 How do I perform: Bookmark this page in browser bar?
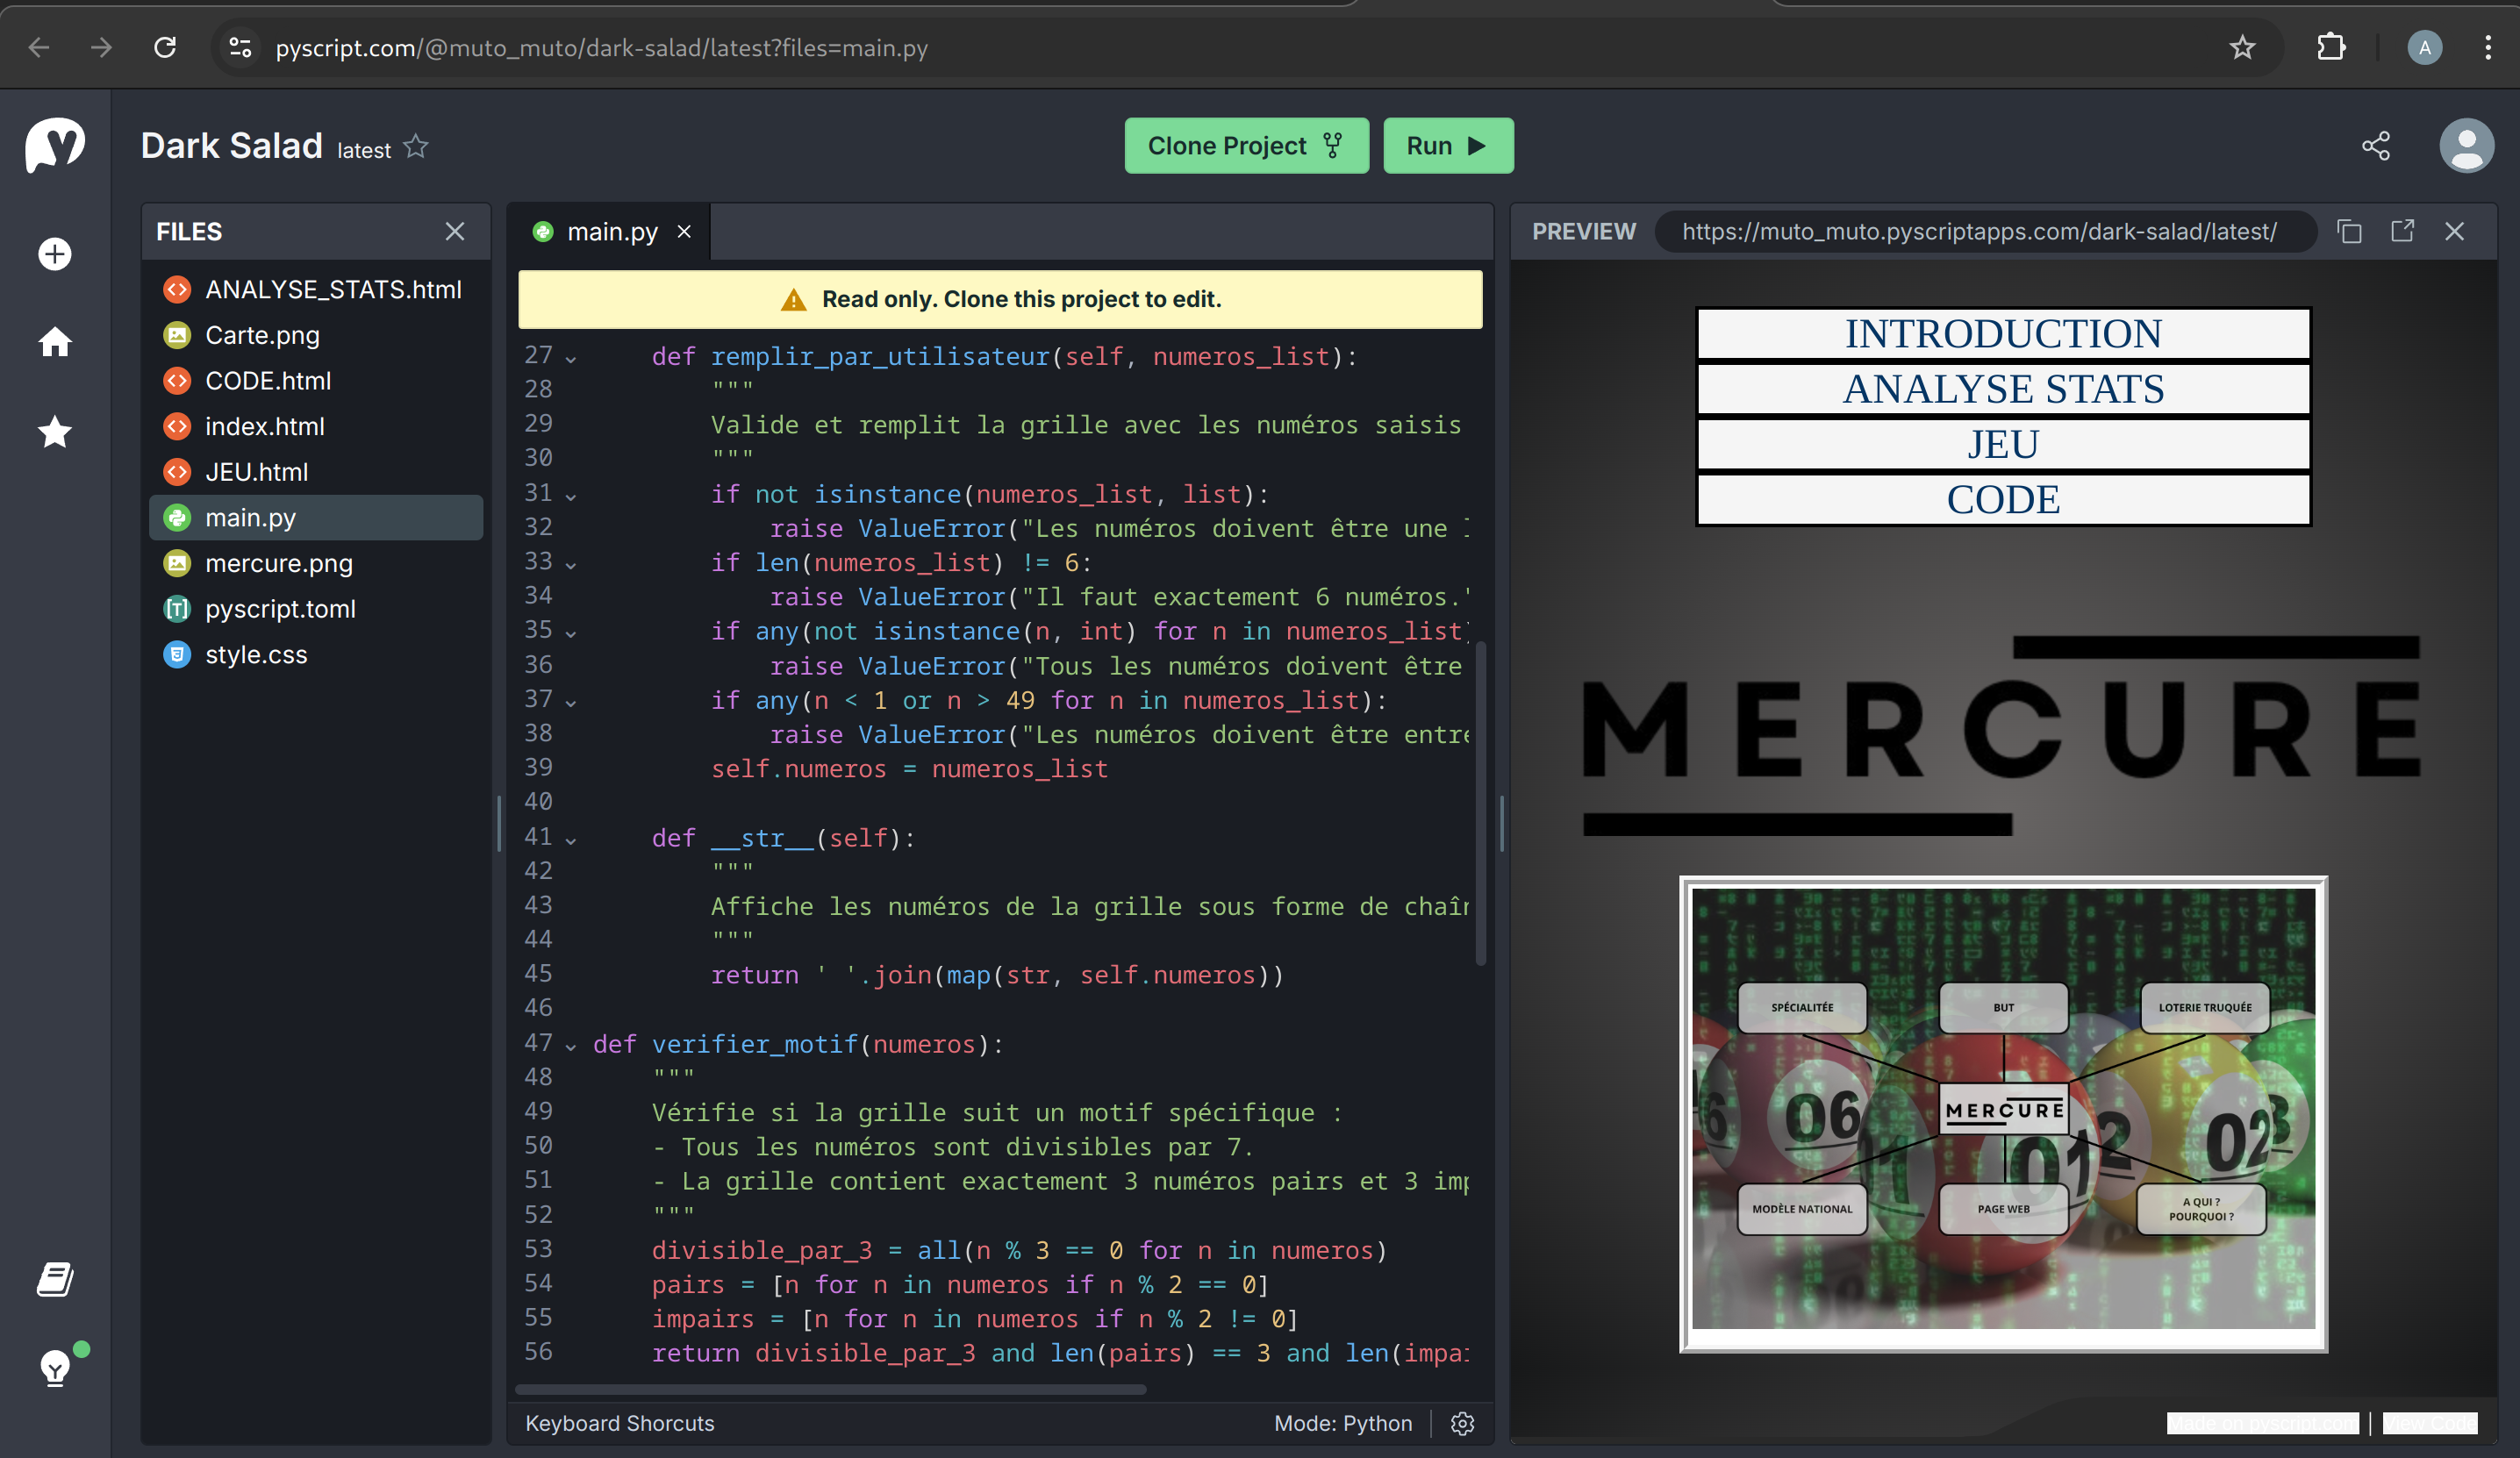2242,47
